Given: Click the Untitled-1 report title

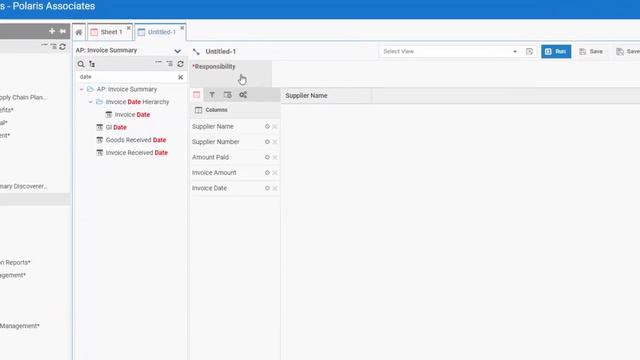Looking at the screenshot, I should (220, 51).
